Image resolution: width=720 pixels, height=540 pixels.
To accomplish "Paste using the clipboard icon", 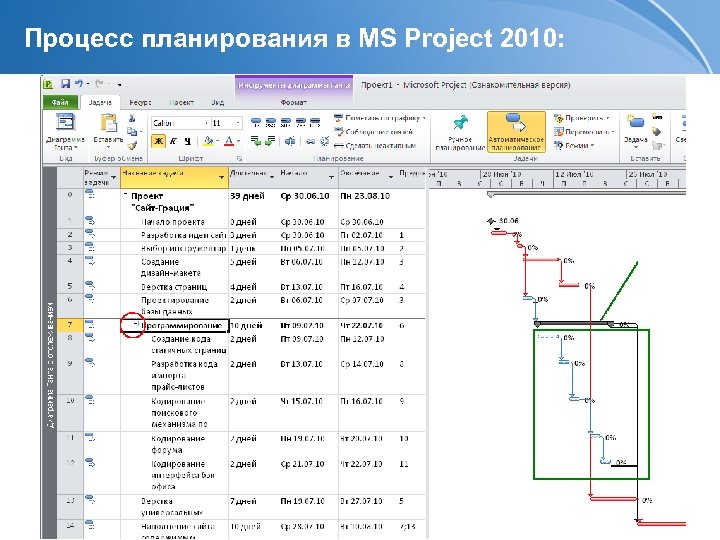I will click(x=109, y=123).
